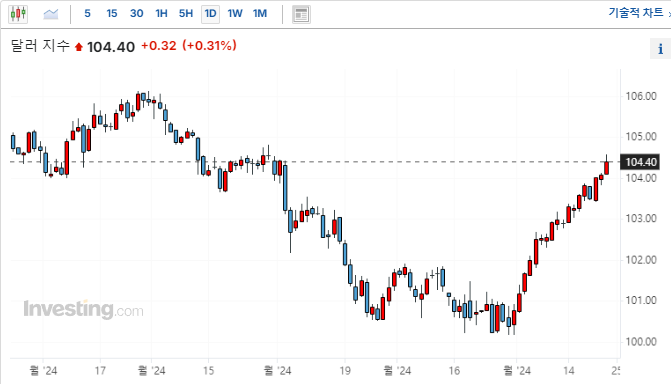Screen dimensions: 671x384
Task: Click the 105.00 price axis label
Action: [641, 137]
